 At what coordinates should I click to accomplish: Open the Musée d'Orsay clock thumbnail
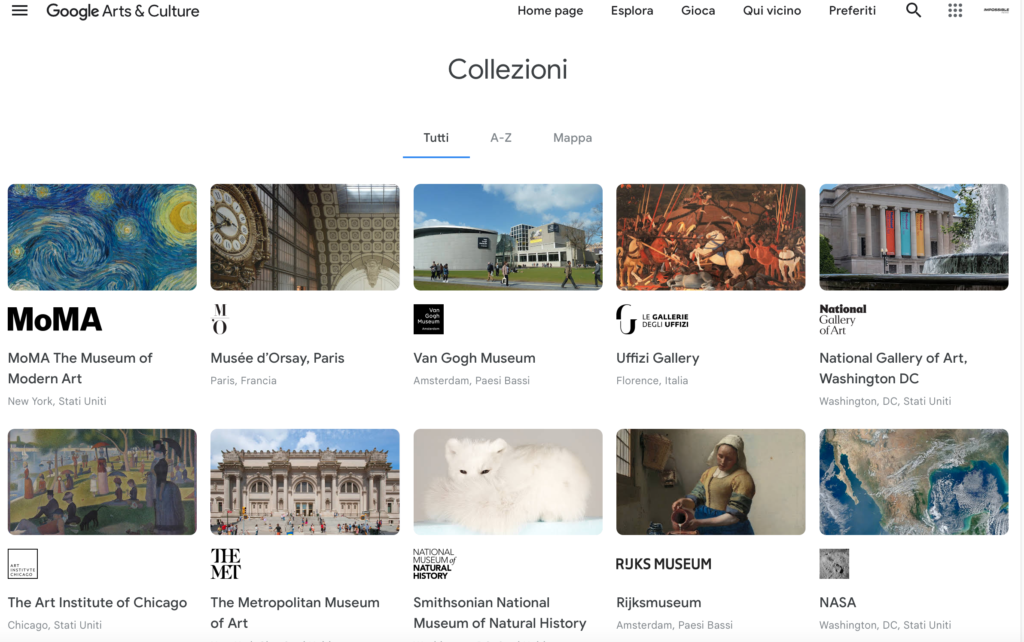coord(305,237)
